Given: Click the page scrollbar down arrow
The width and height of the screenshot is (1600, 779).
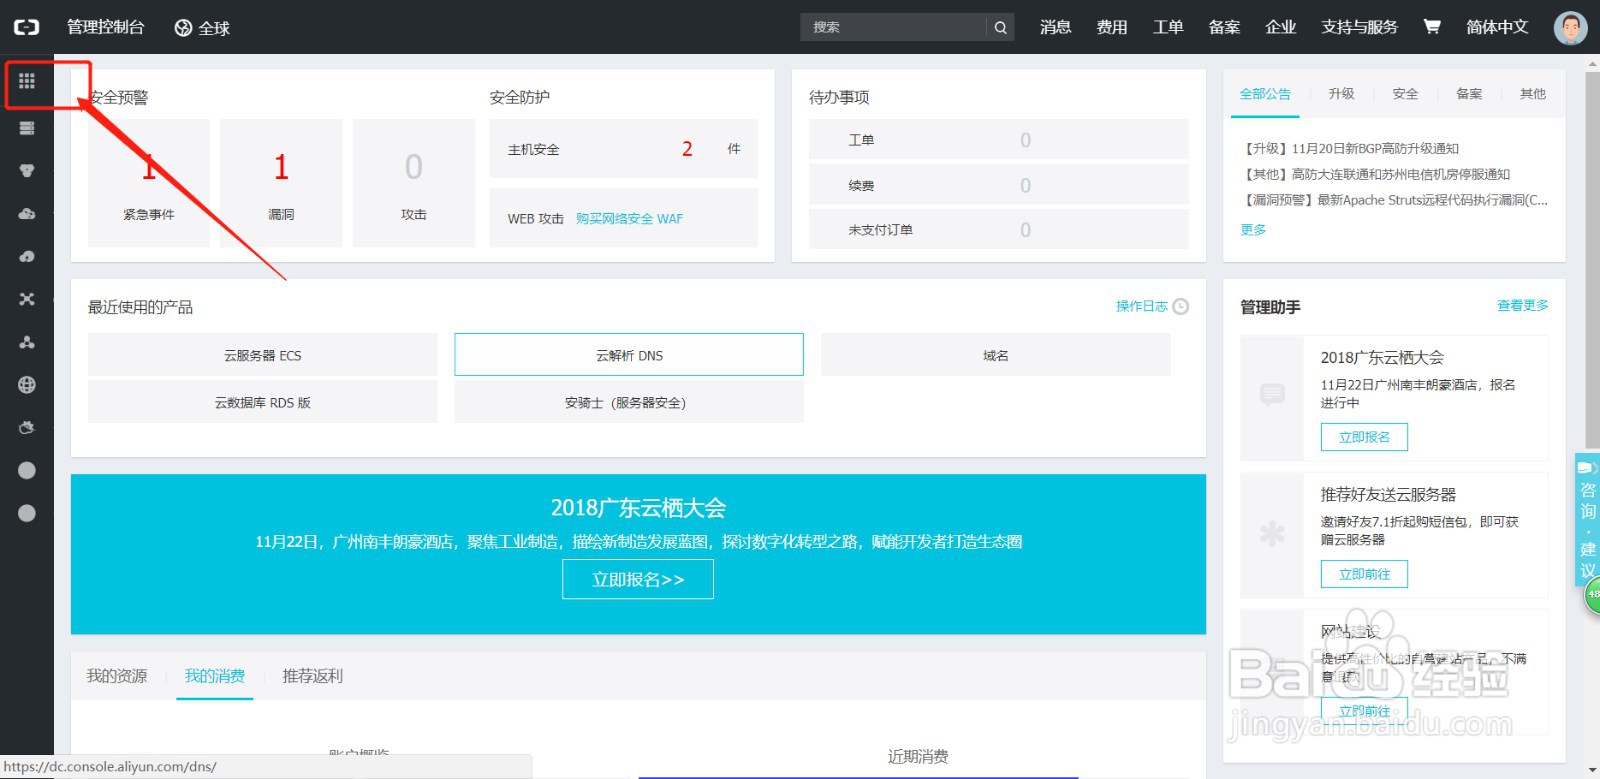Looking at the screenshot, I should coord(1593,771).
